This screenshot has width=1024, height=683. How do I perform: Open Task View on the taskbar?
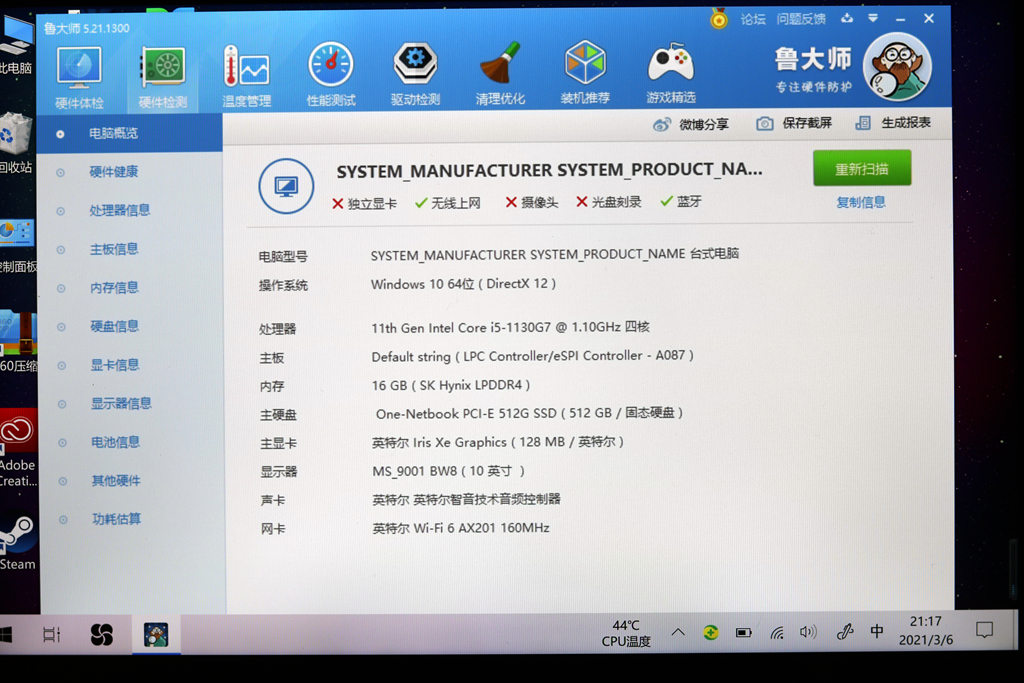(x=52, y=634)
